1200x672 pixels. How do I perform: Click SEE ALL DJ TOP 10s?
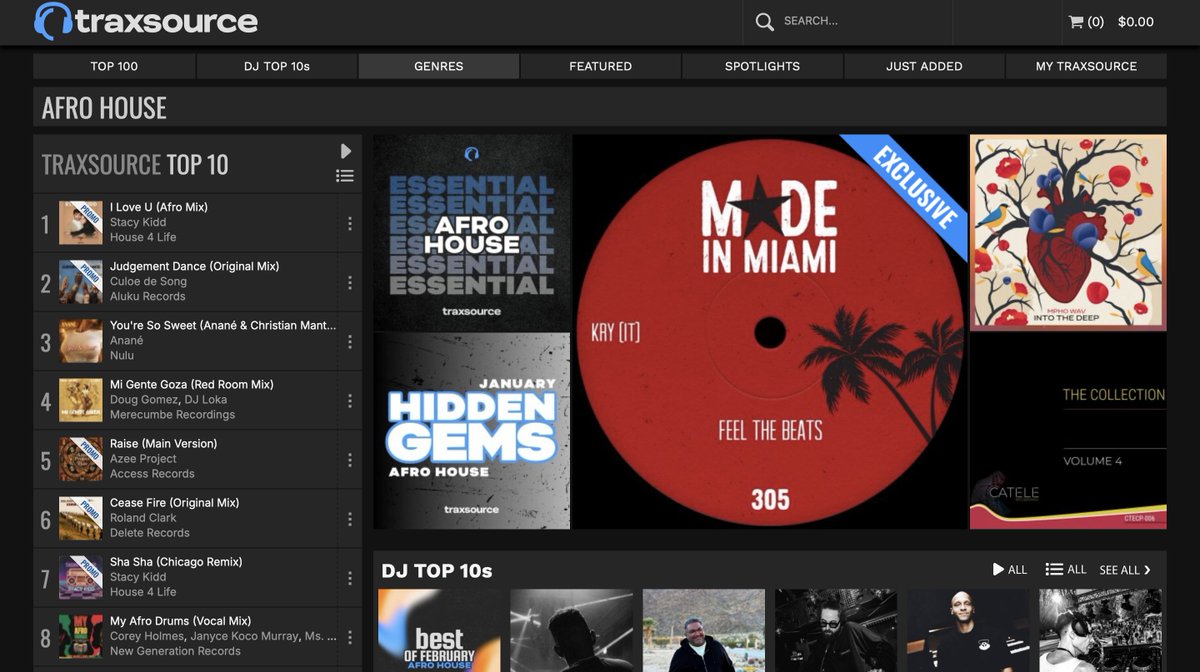pyautogui.click(x=1125, y=570)
